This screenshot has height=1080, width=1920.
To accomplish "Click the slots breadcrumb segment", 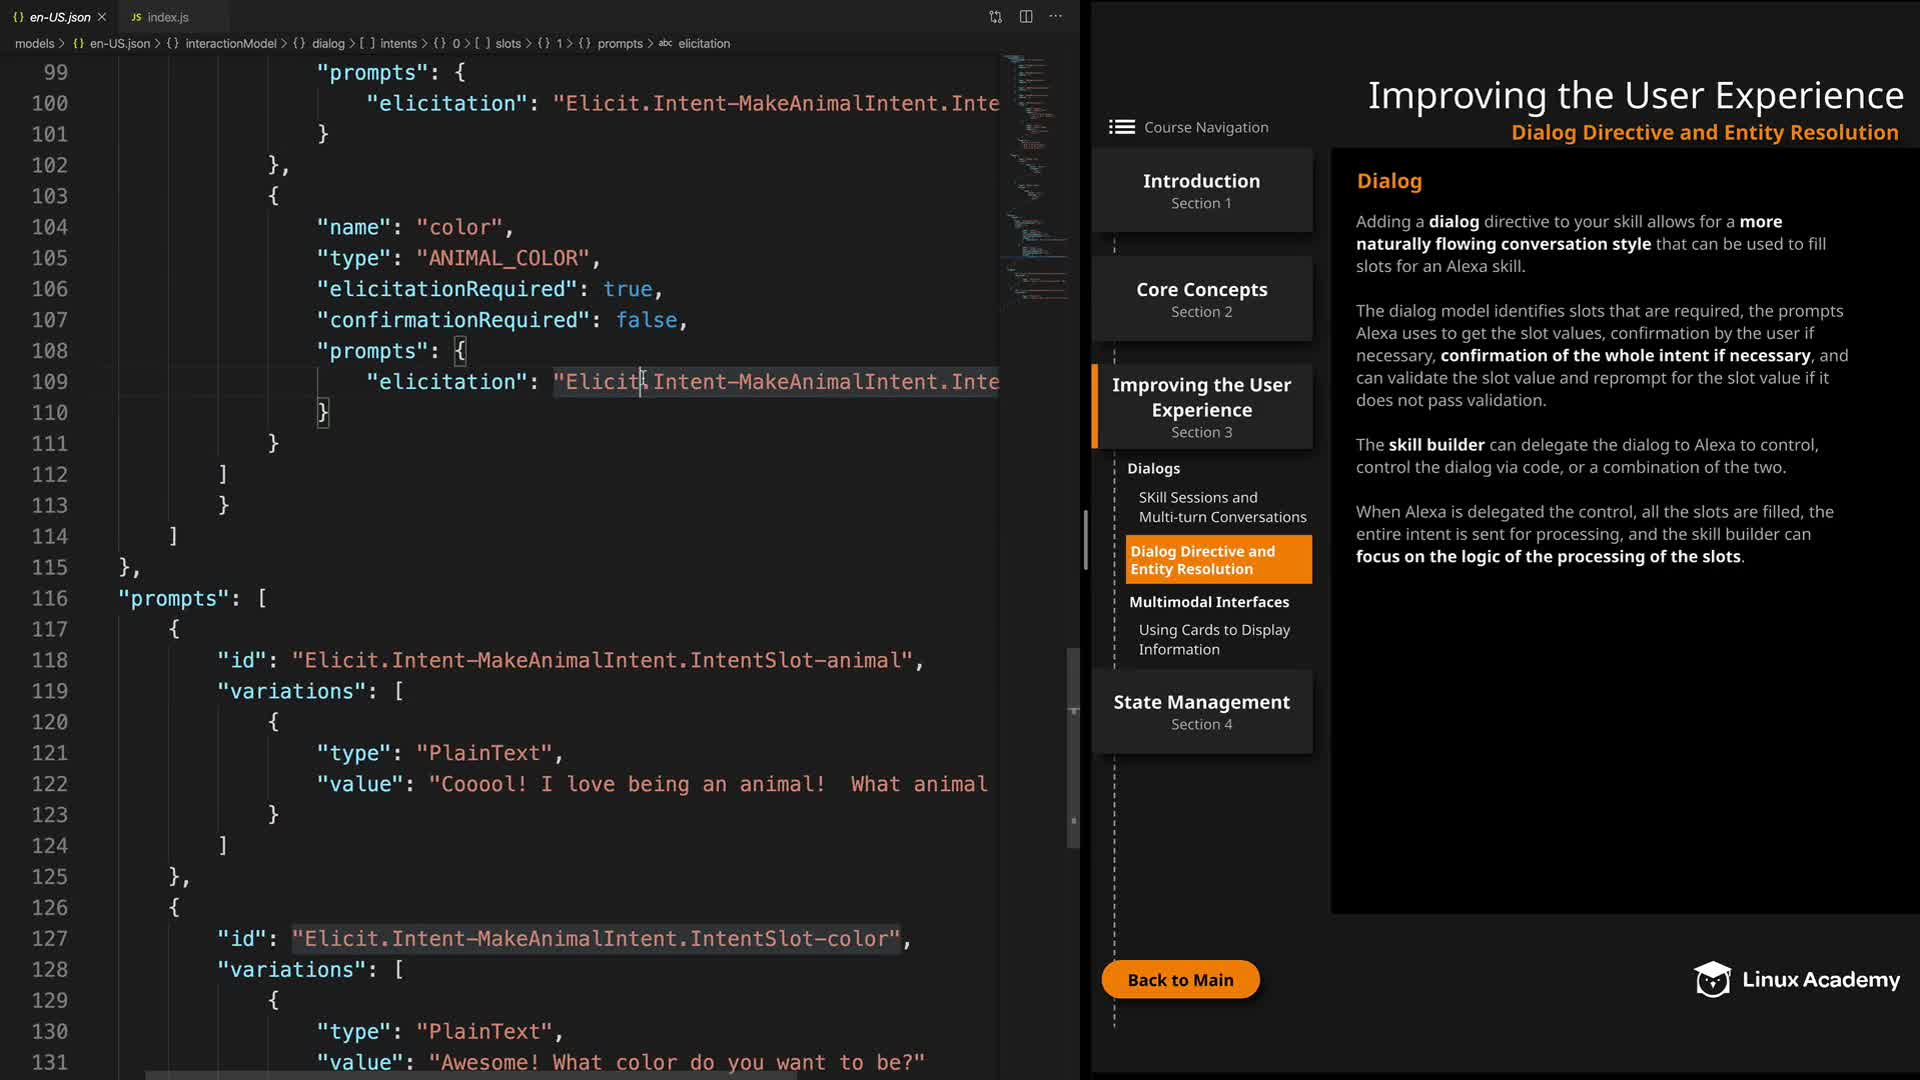I will [508, 44].
